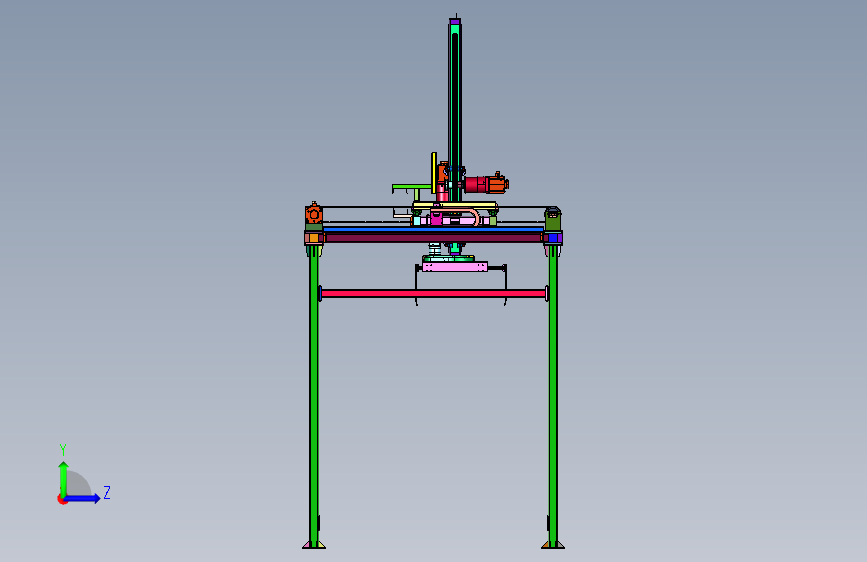867x562 pixels.
Task: Click the Y label on the axis triad
Action: click(63, 449)
